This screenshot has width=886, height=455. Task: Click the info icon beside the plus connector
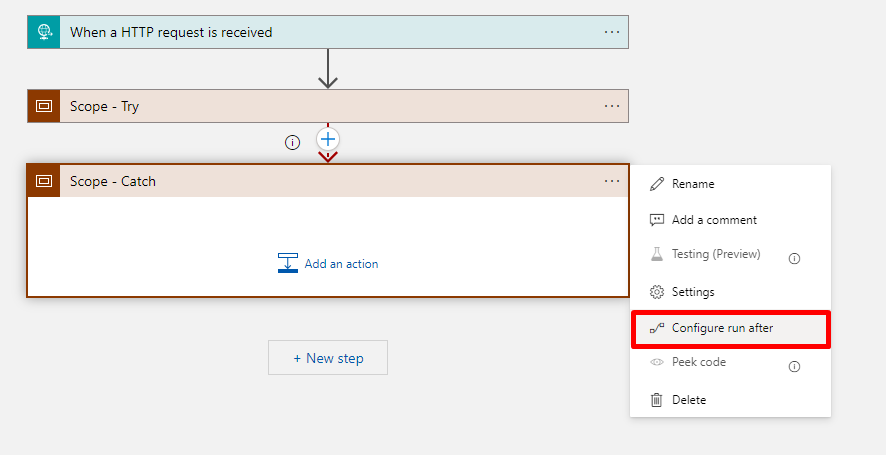pos(292,142)
